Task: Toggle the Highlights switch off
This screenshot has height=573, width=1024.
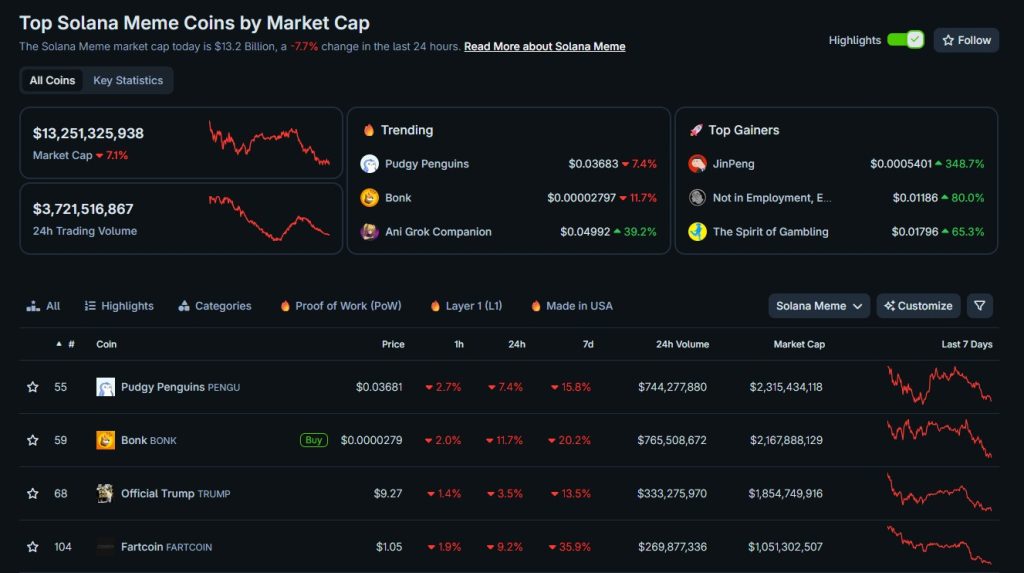Action: click(x=904, y=40)
